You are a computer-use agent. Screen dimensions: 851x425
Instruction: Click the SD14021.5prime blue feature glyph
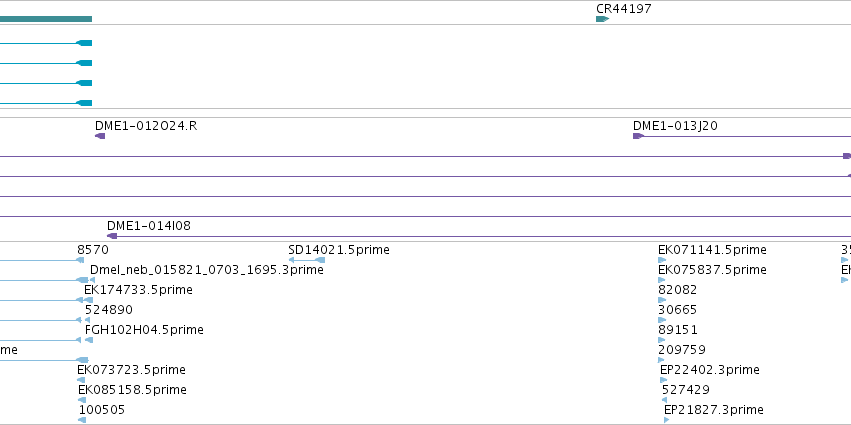point(307,260)
